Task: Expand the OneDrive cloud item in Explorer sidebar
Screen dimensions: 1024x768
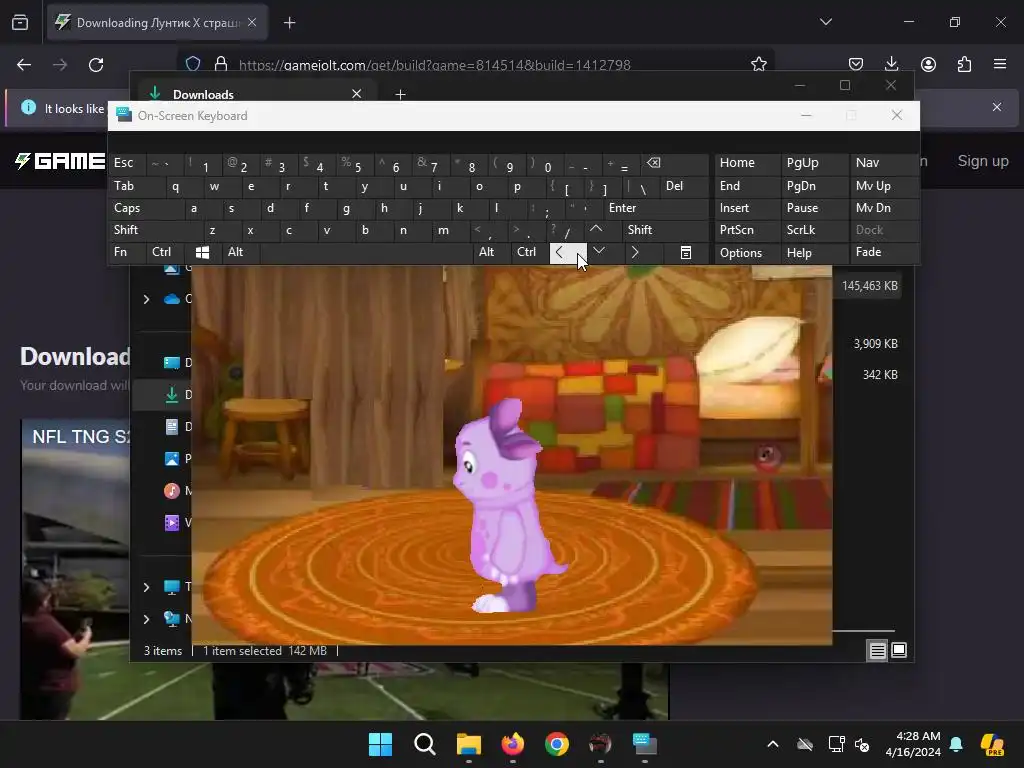Action: coord(146,299)
